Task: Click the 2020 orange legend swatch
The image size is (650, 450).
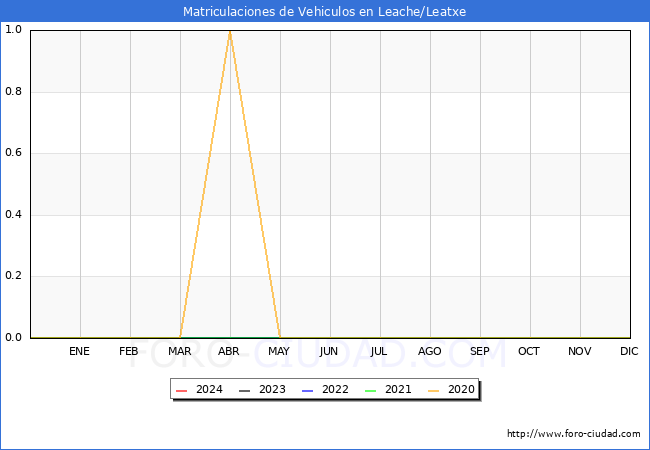Action: [434, 391]
